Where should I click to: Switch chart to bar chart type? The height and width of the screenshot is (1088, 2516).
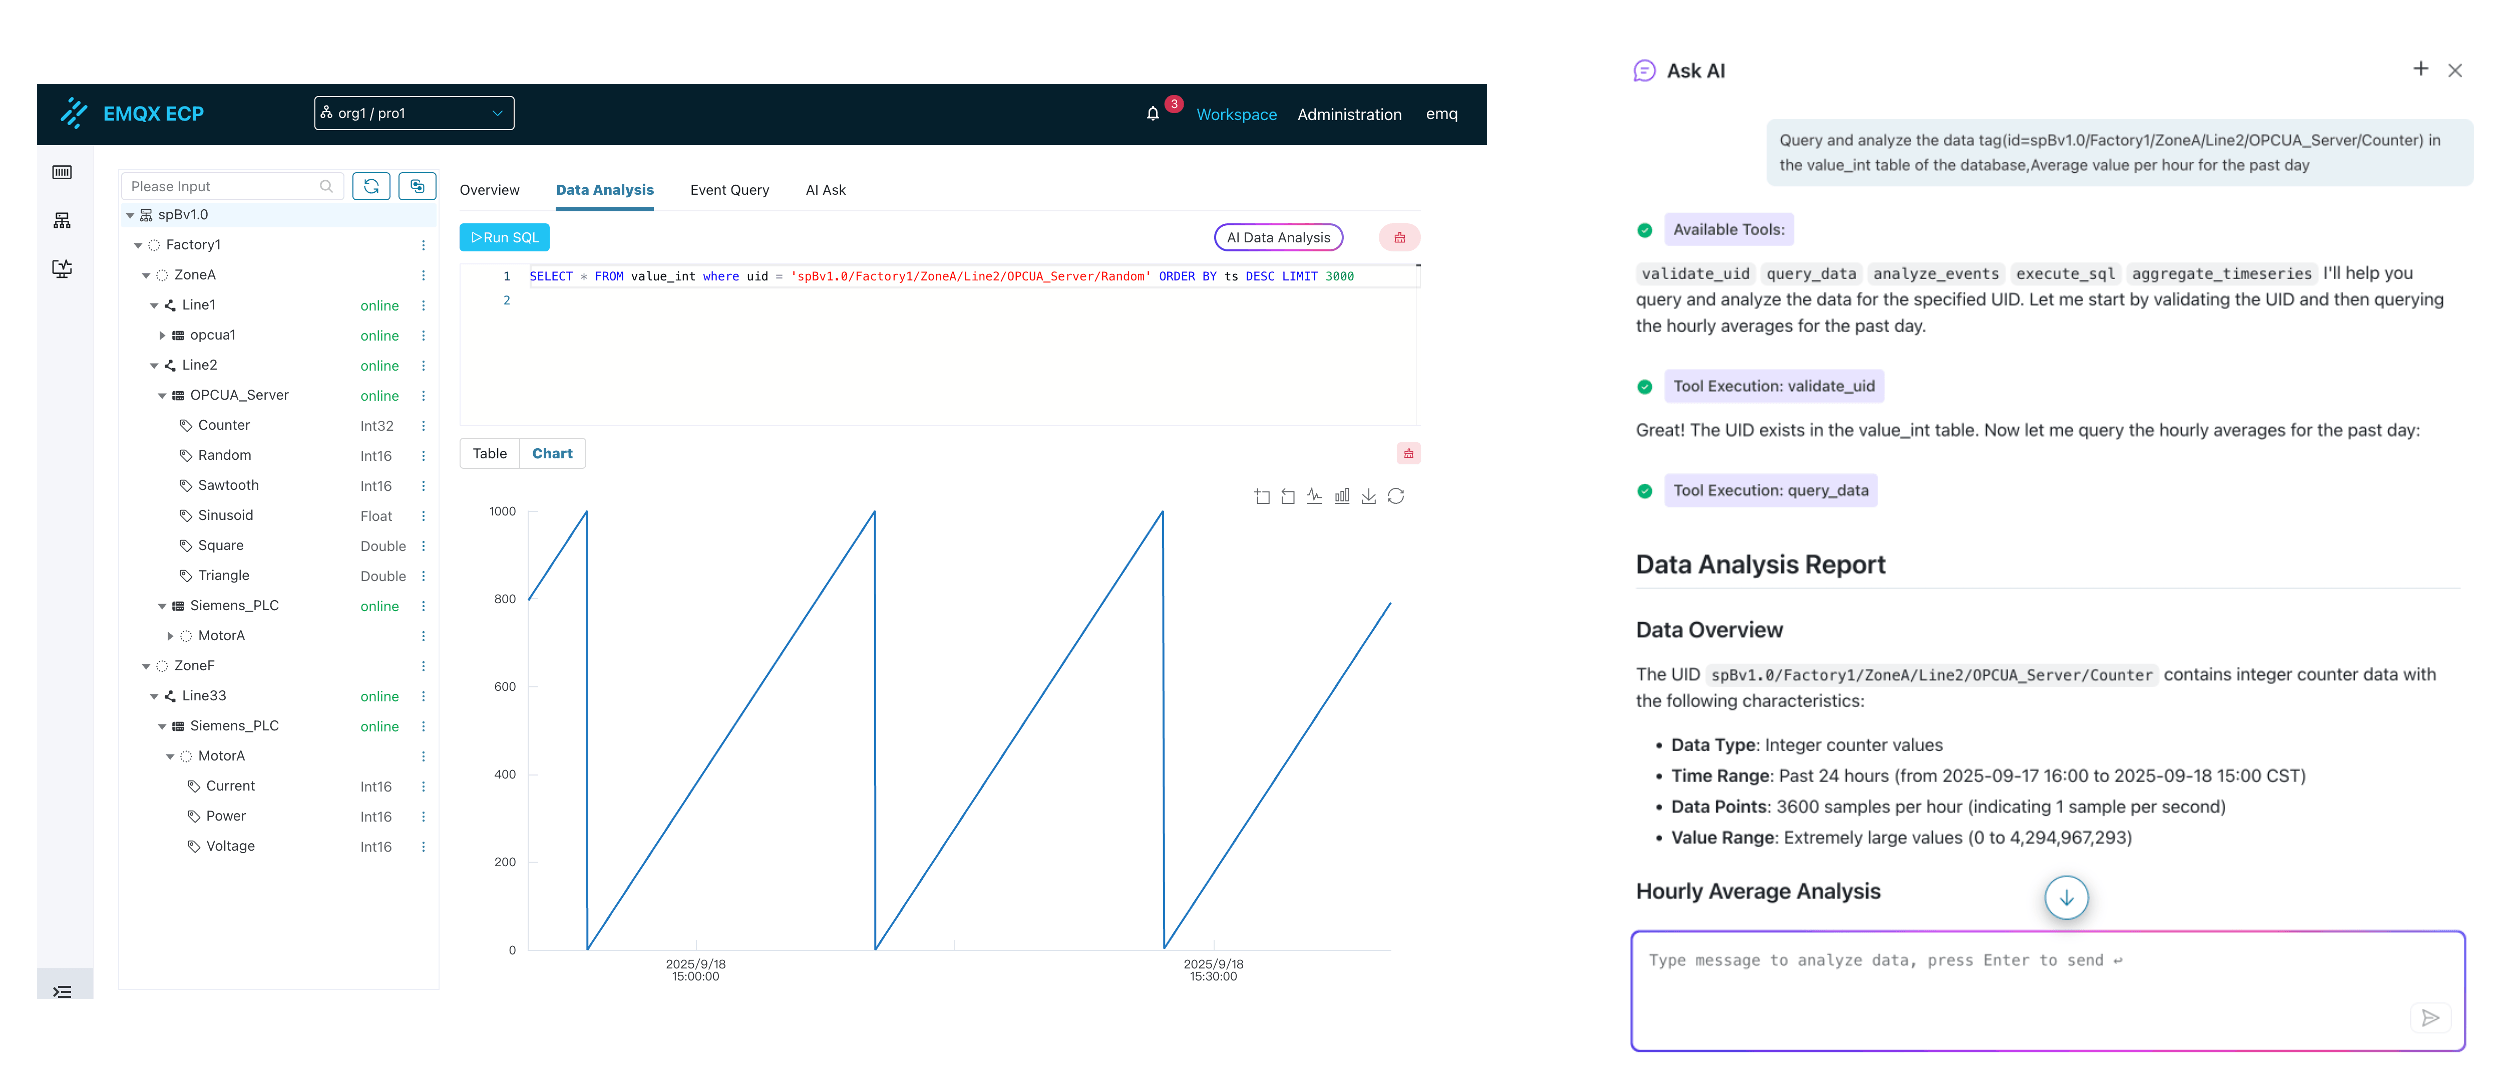pos(1342,497)
